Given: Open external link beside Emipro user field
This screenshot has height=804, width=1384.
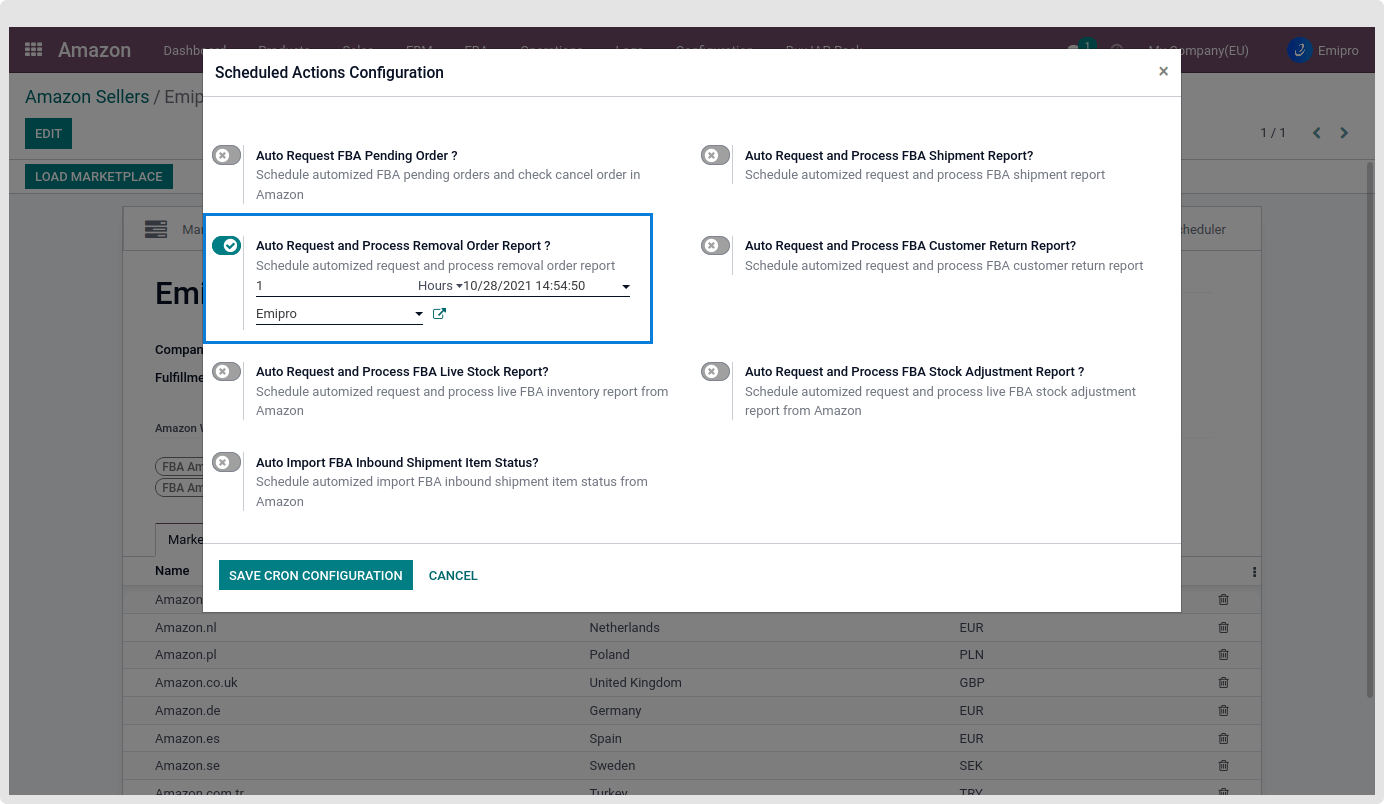Looking at the screenshot, I should (x=439, y=314).
